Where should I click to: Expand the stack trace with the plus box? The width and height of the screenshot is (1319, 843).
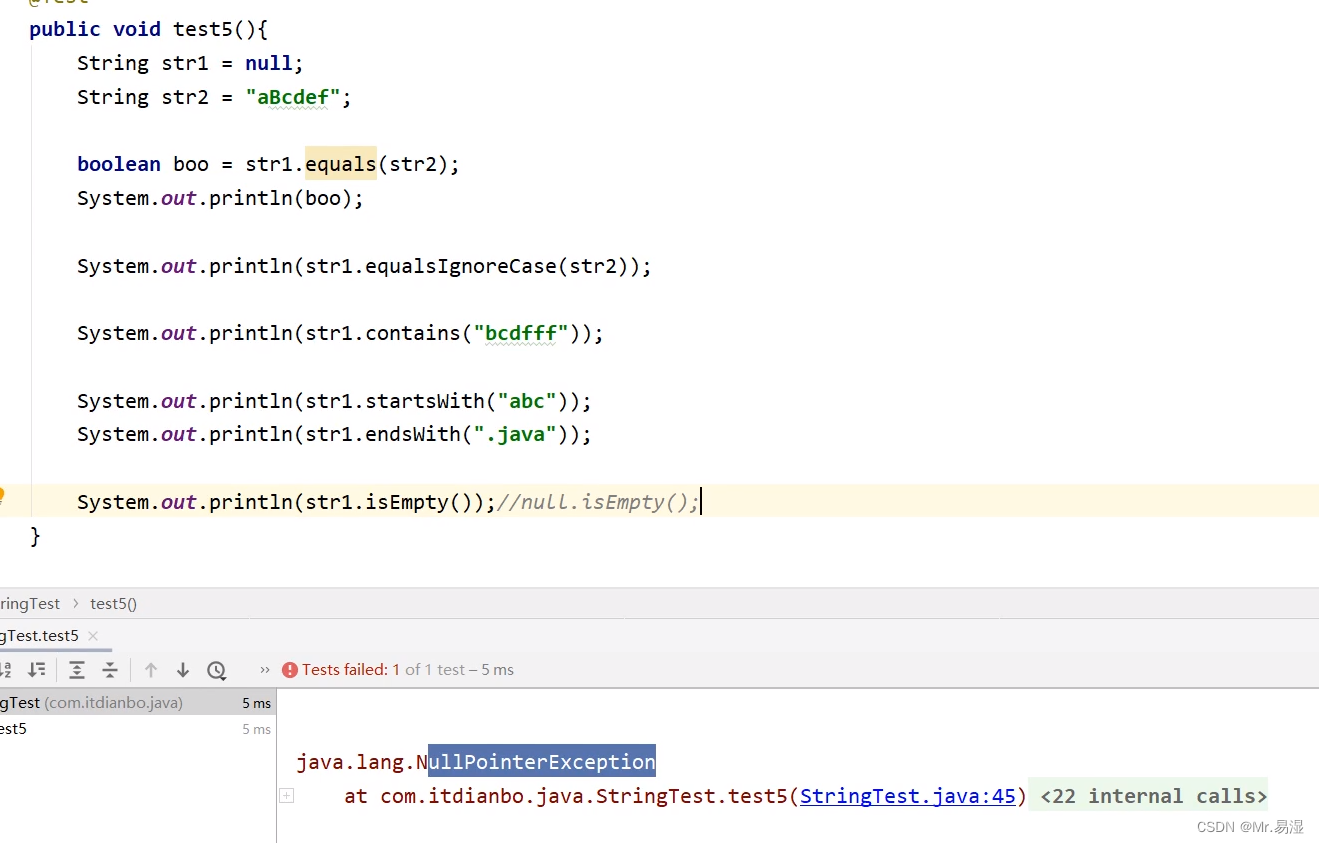[x=287, y=795]
